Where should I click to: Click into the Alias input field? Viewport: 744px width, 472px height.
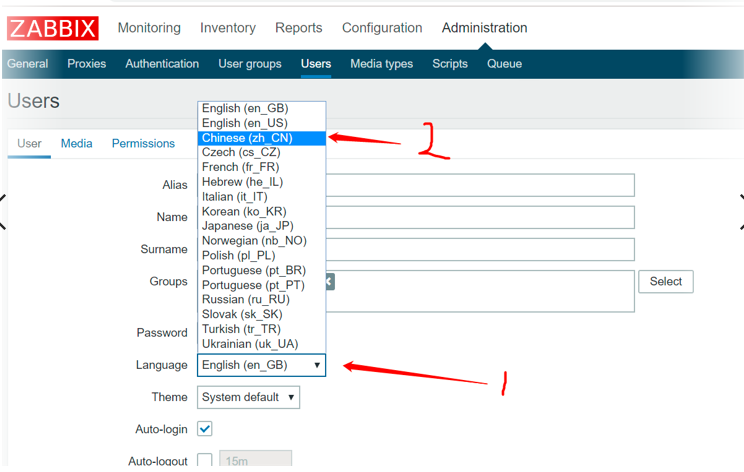coord(480,185)
